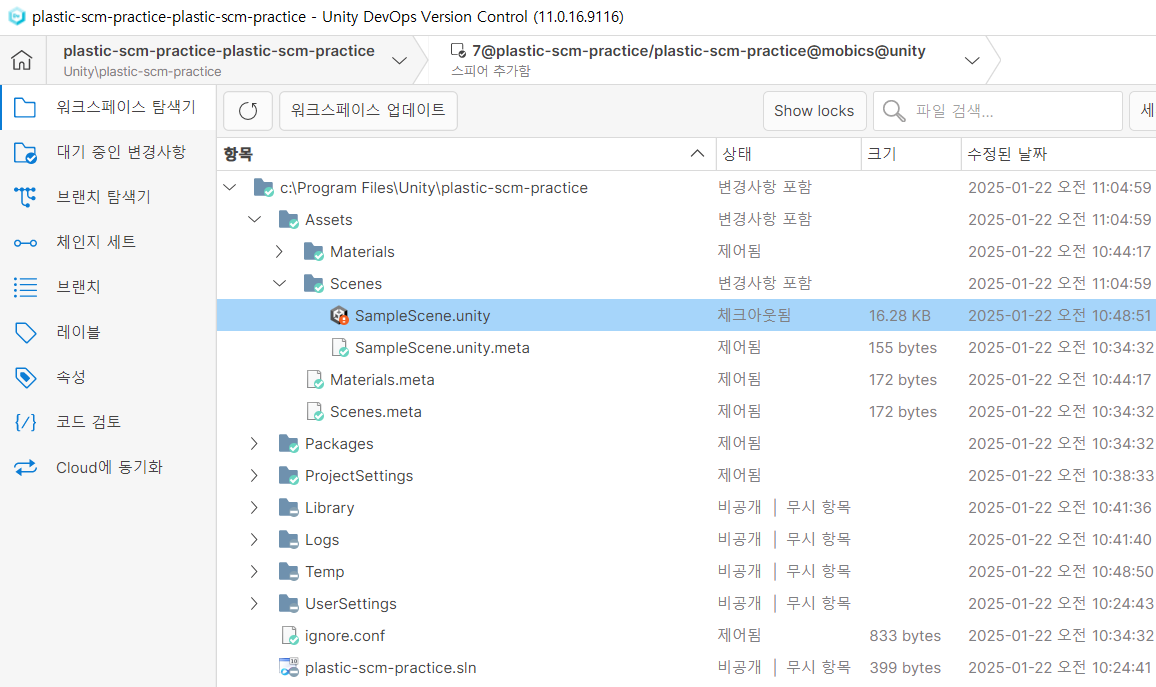Open 대기 중인 변경사항 view
Screen dimensions: 1156x687
[108, 153]
